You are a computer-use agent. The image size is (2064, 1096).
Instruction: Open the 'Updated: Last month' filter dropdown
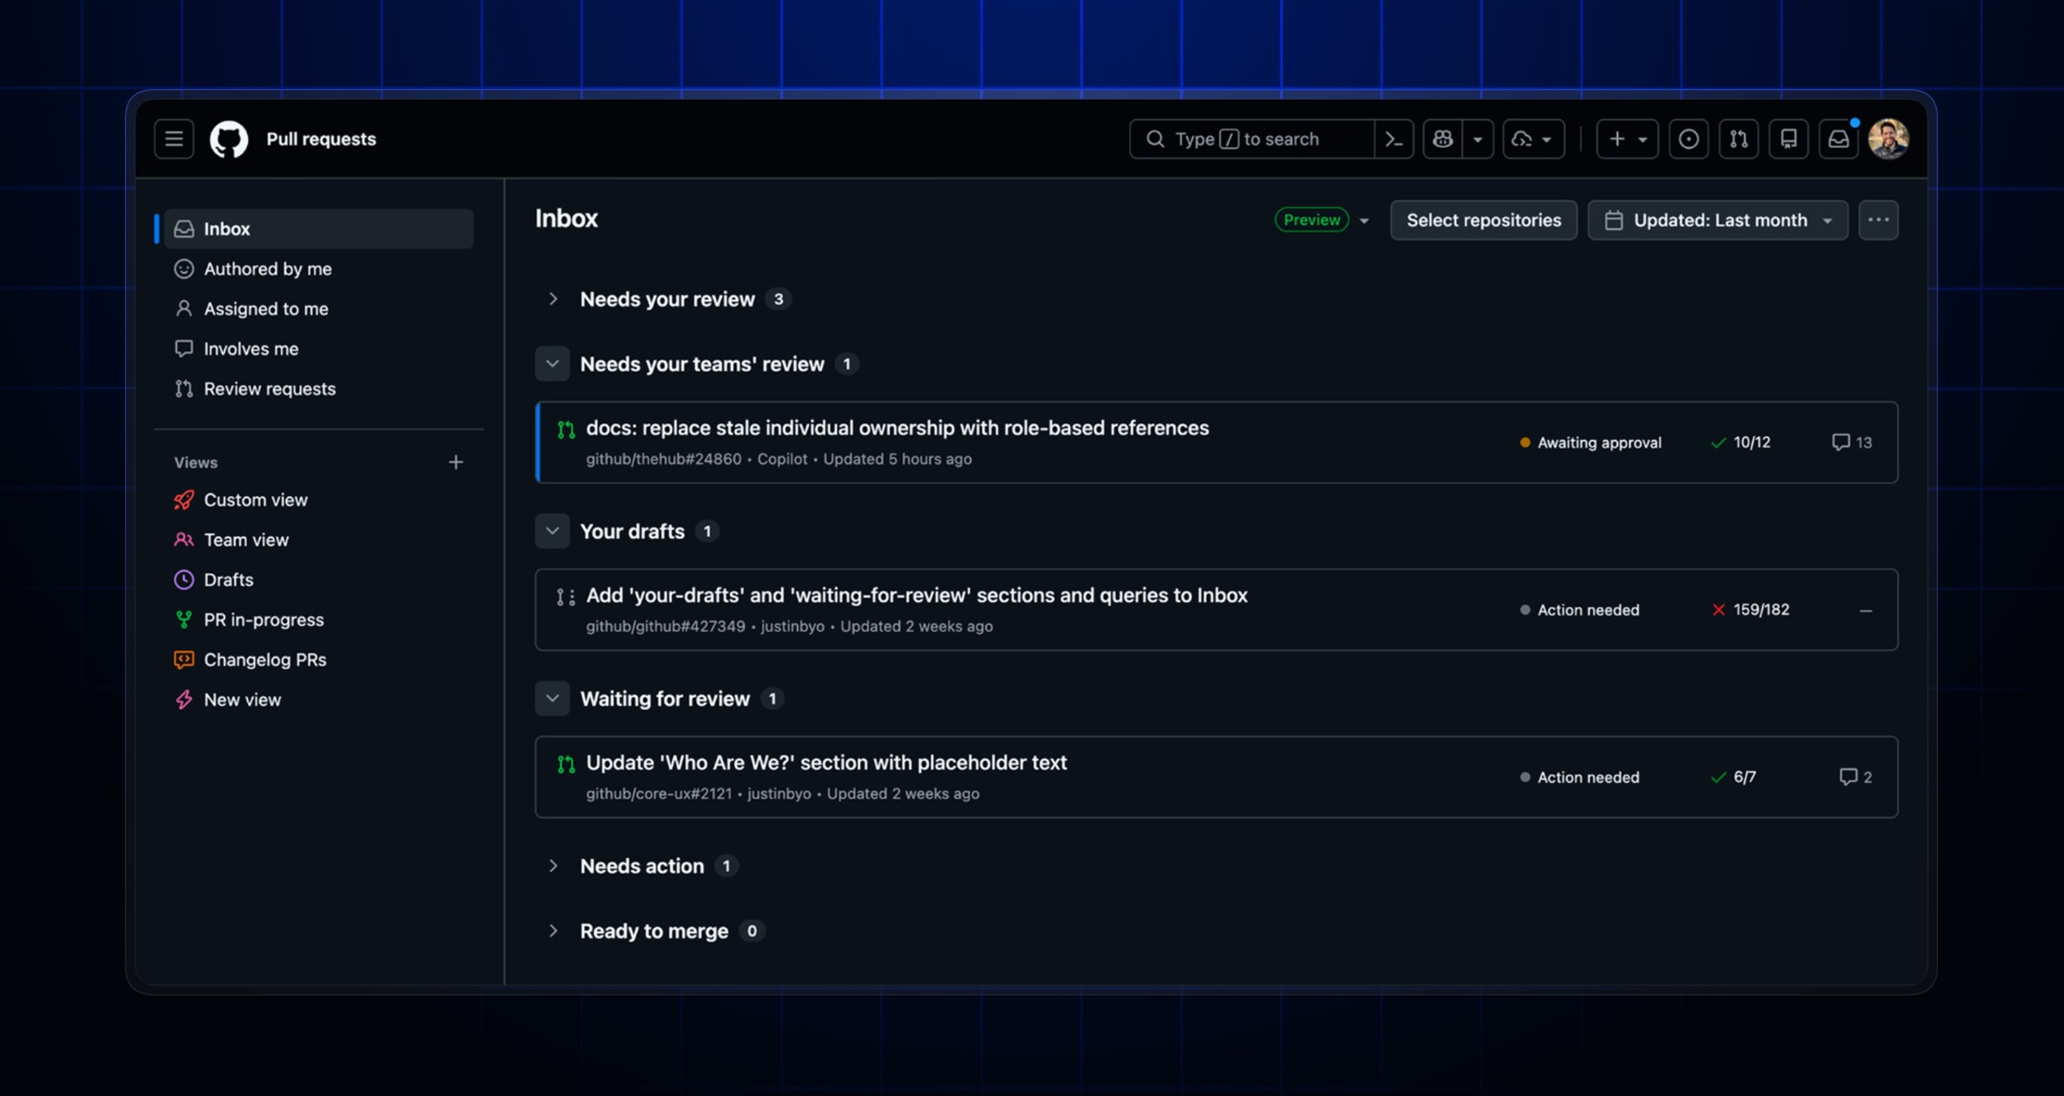pyautogui.click(x=1717, y=220)
